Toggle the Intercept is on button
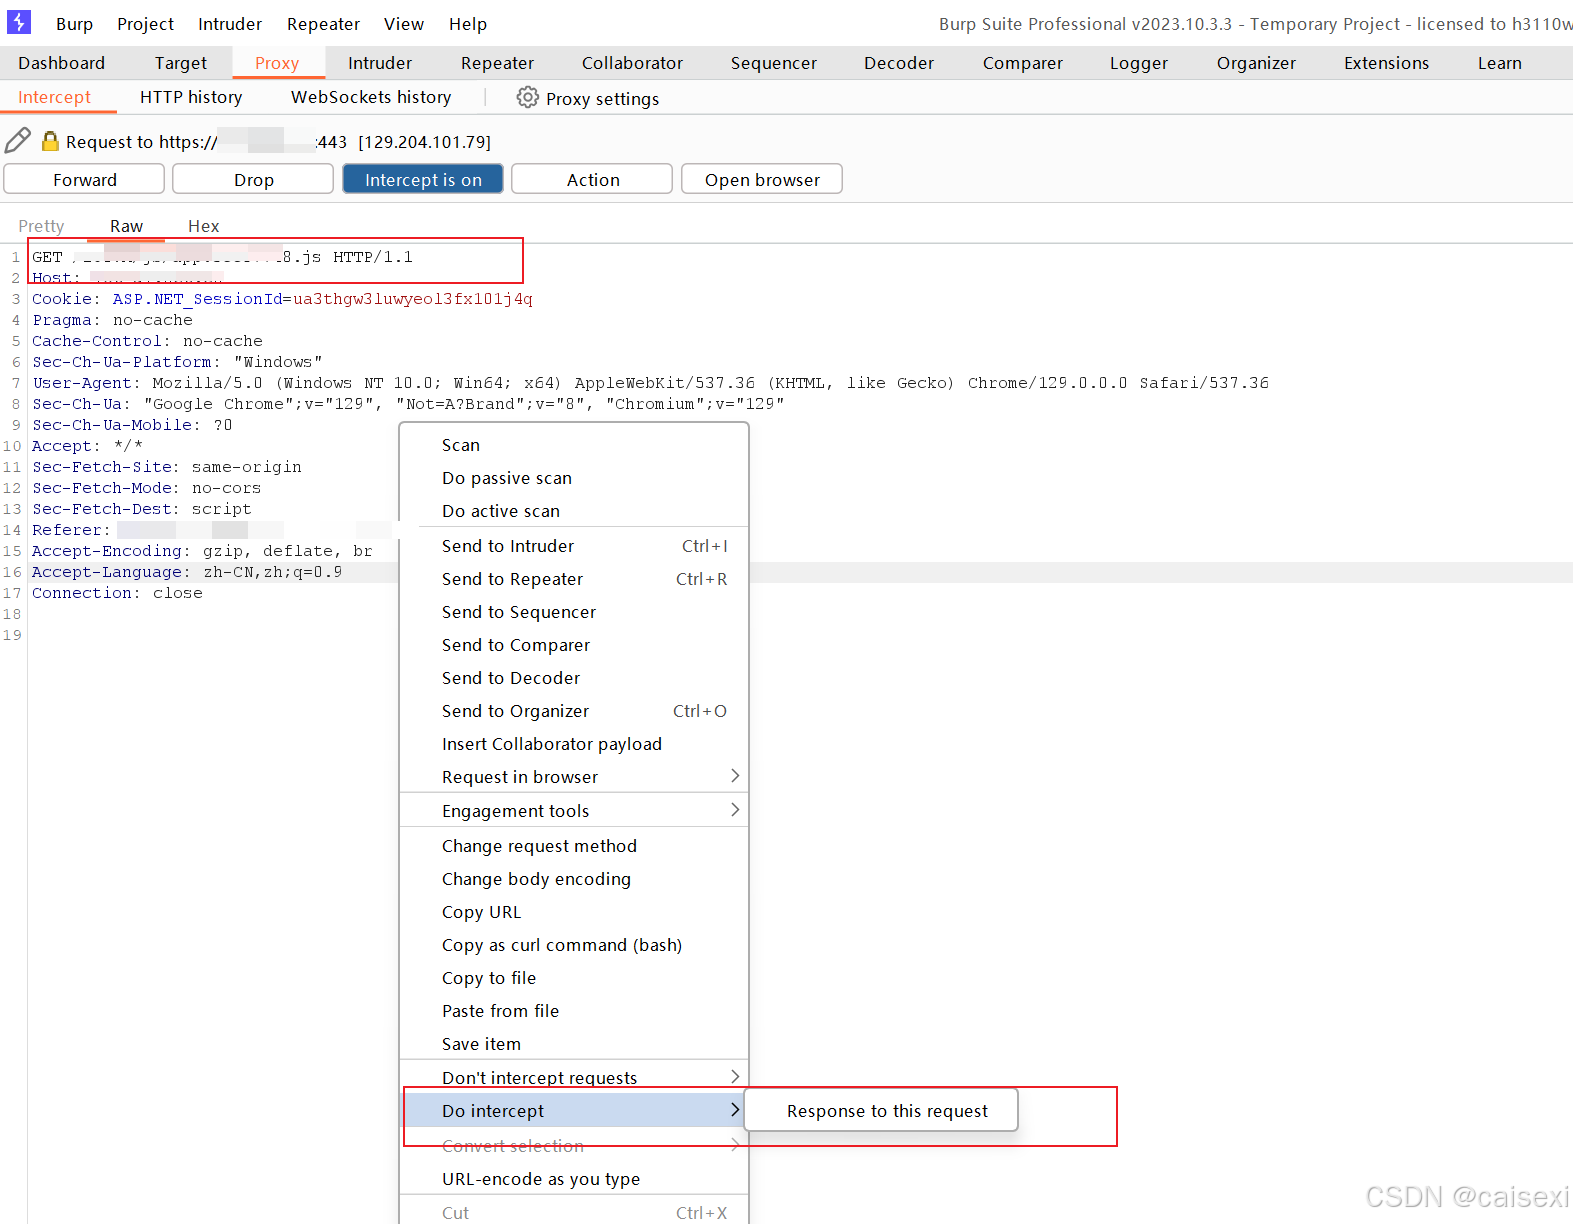The height and width of the screenshot is (1224, 1573). coord(423,179)
